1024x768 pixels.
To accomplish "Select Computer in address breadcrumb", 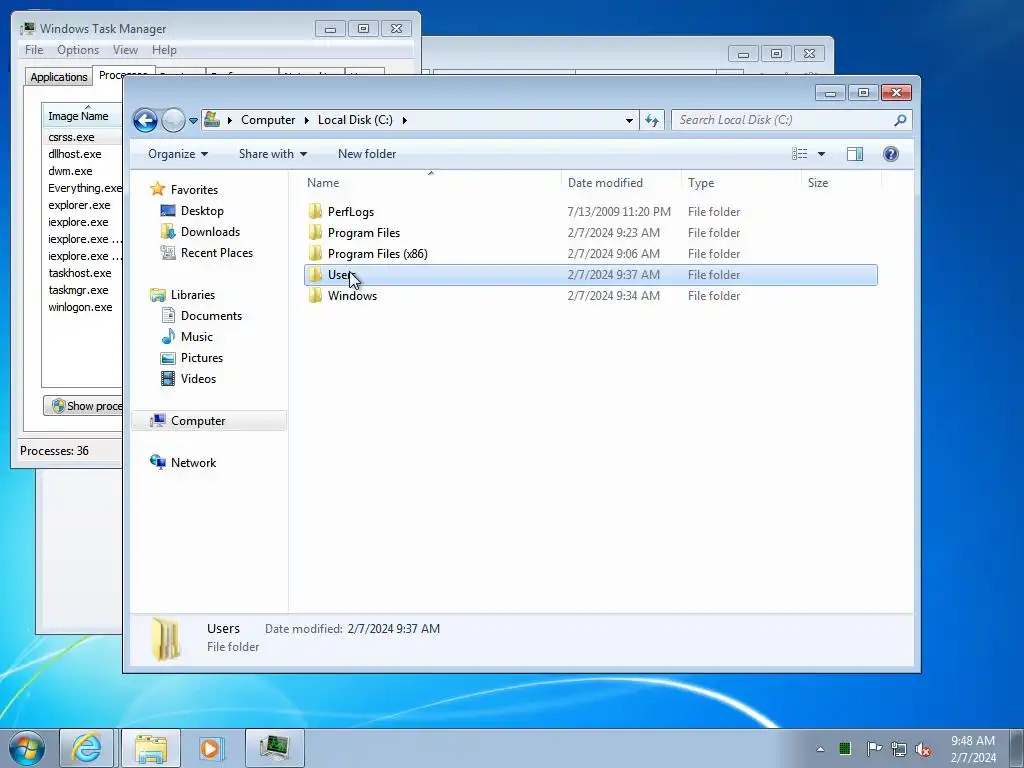I will click(268, 120).
